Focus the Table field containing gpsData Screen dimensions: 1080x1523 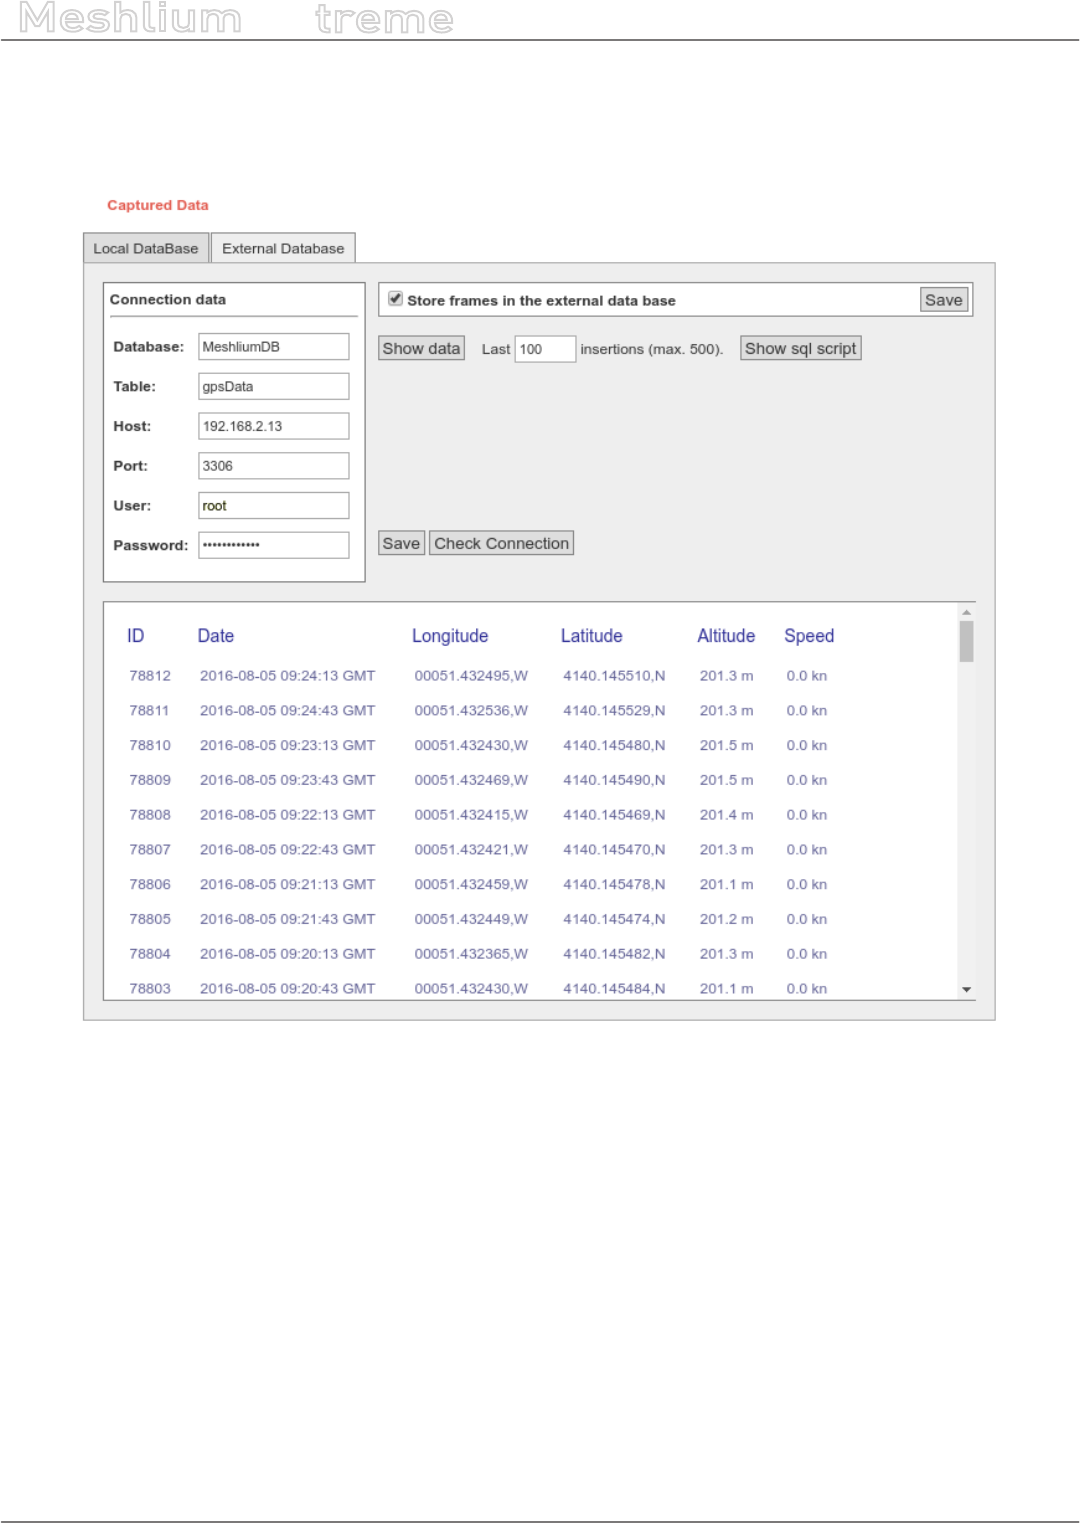[273, 386]
